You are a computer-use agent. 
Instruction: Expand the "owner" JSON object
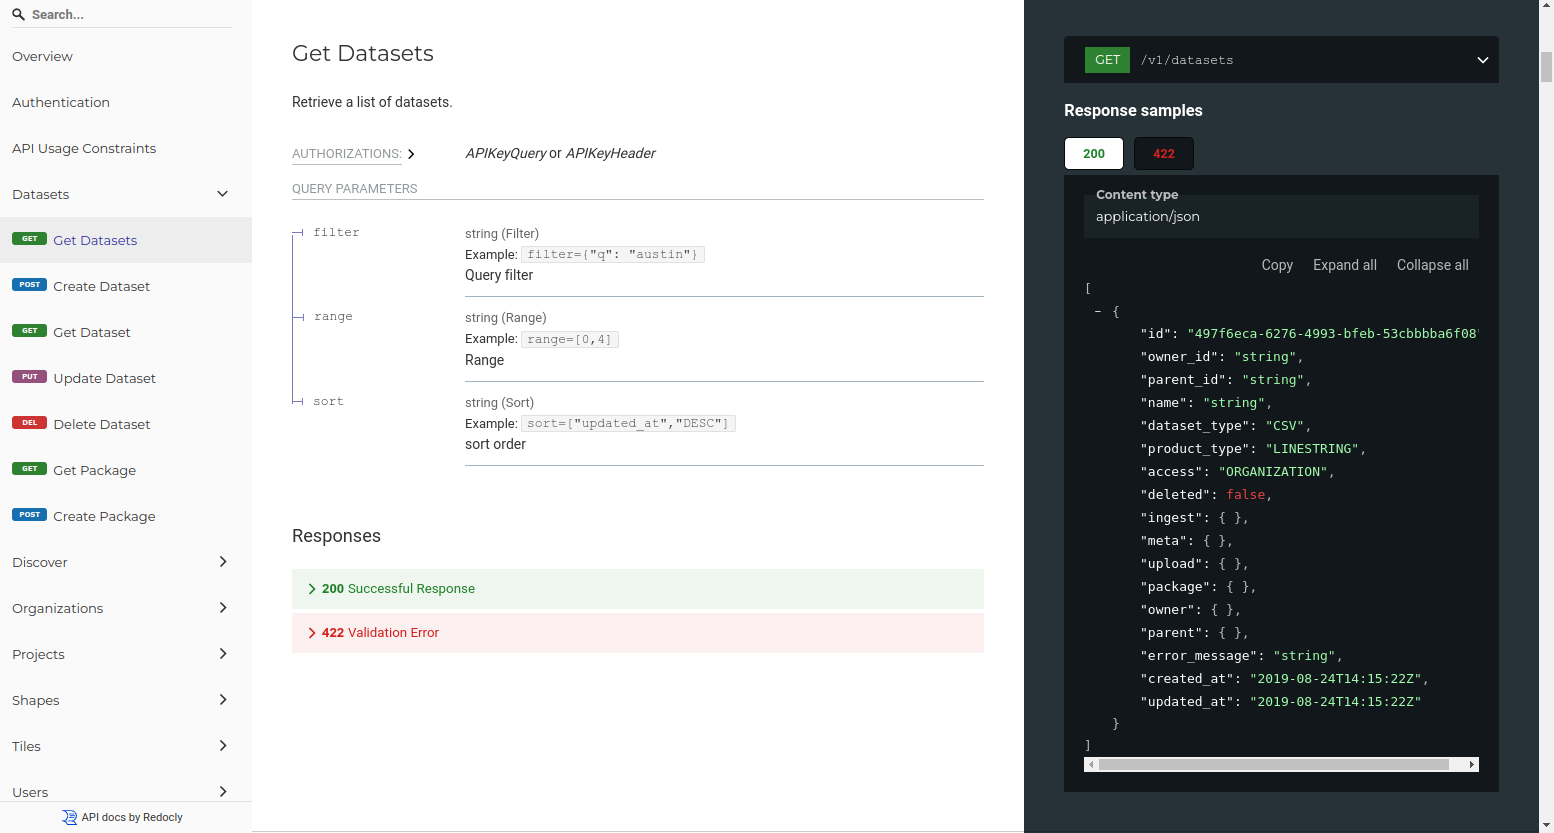pos(1223,610)
